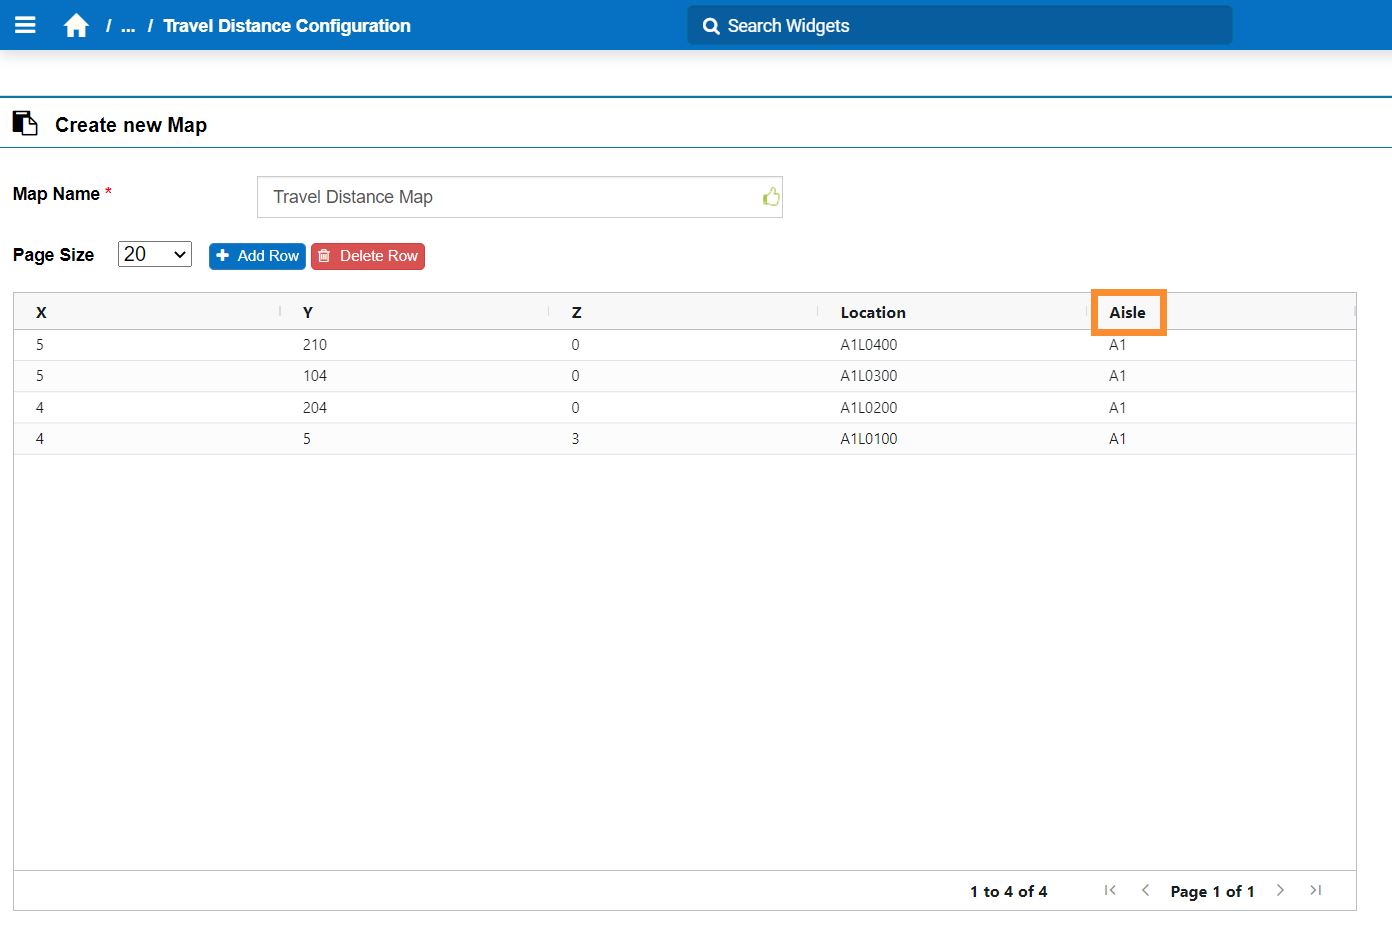1392x950 pixels.
Task: Go to the first page of results
Action: pos(1109,890)
